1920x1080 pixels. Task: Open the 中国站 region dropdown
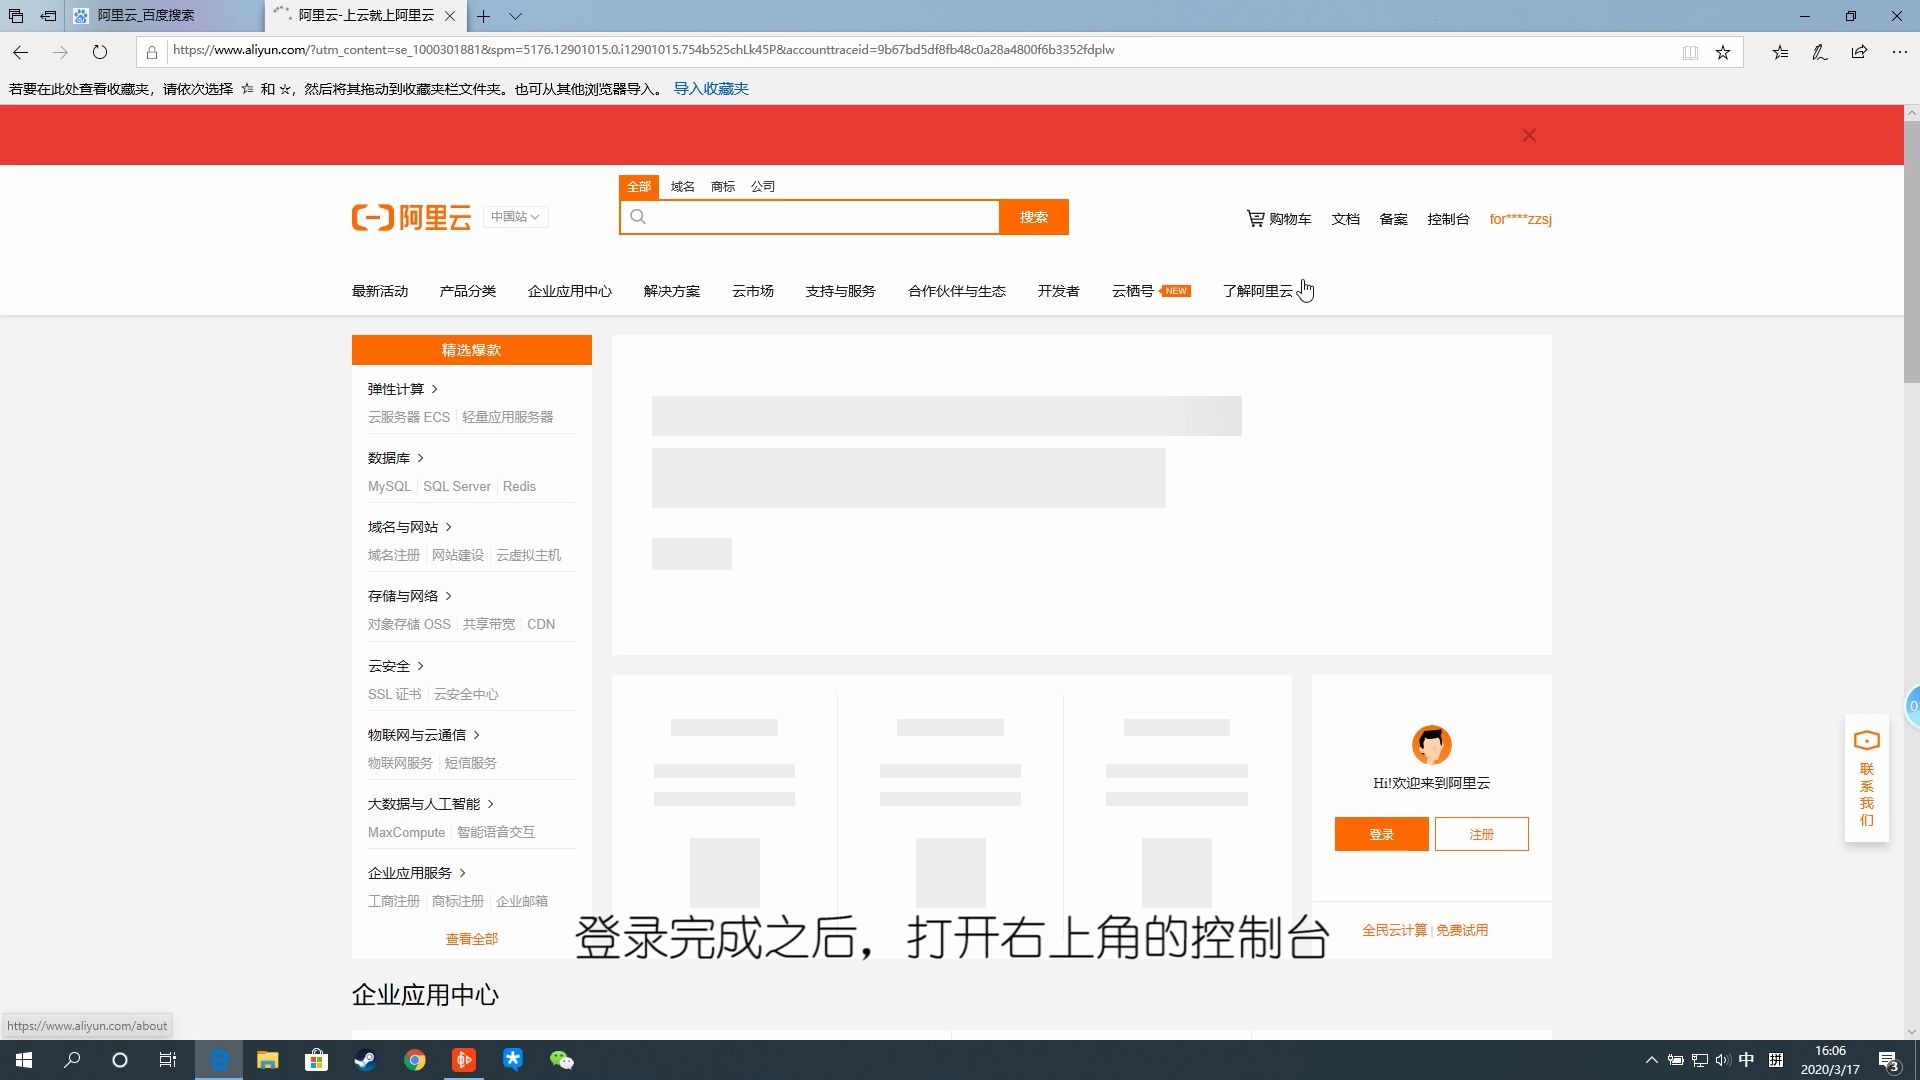[515, 217]
